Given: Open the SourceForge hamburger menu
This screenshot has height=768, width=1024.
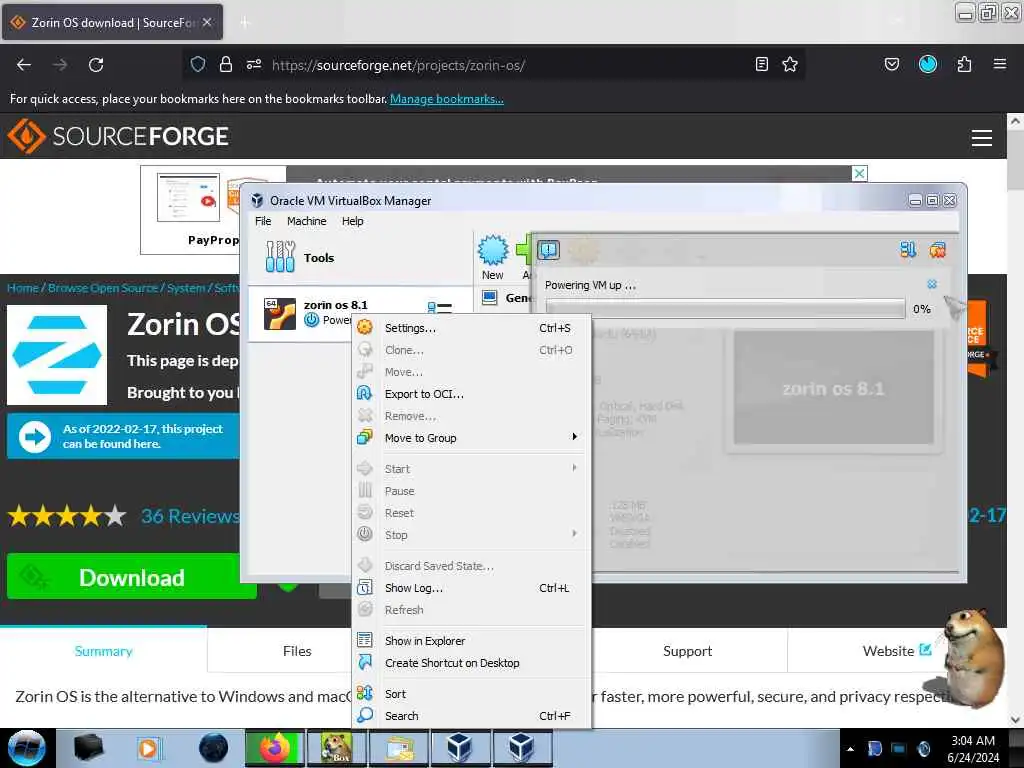Looking at the screenshot, I should point(982,138).
